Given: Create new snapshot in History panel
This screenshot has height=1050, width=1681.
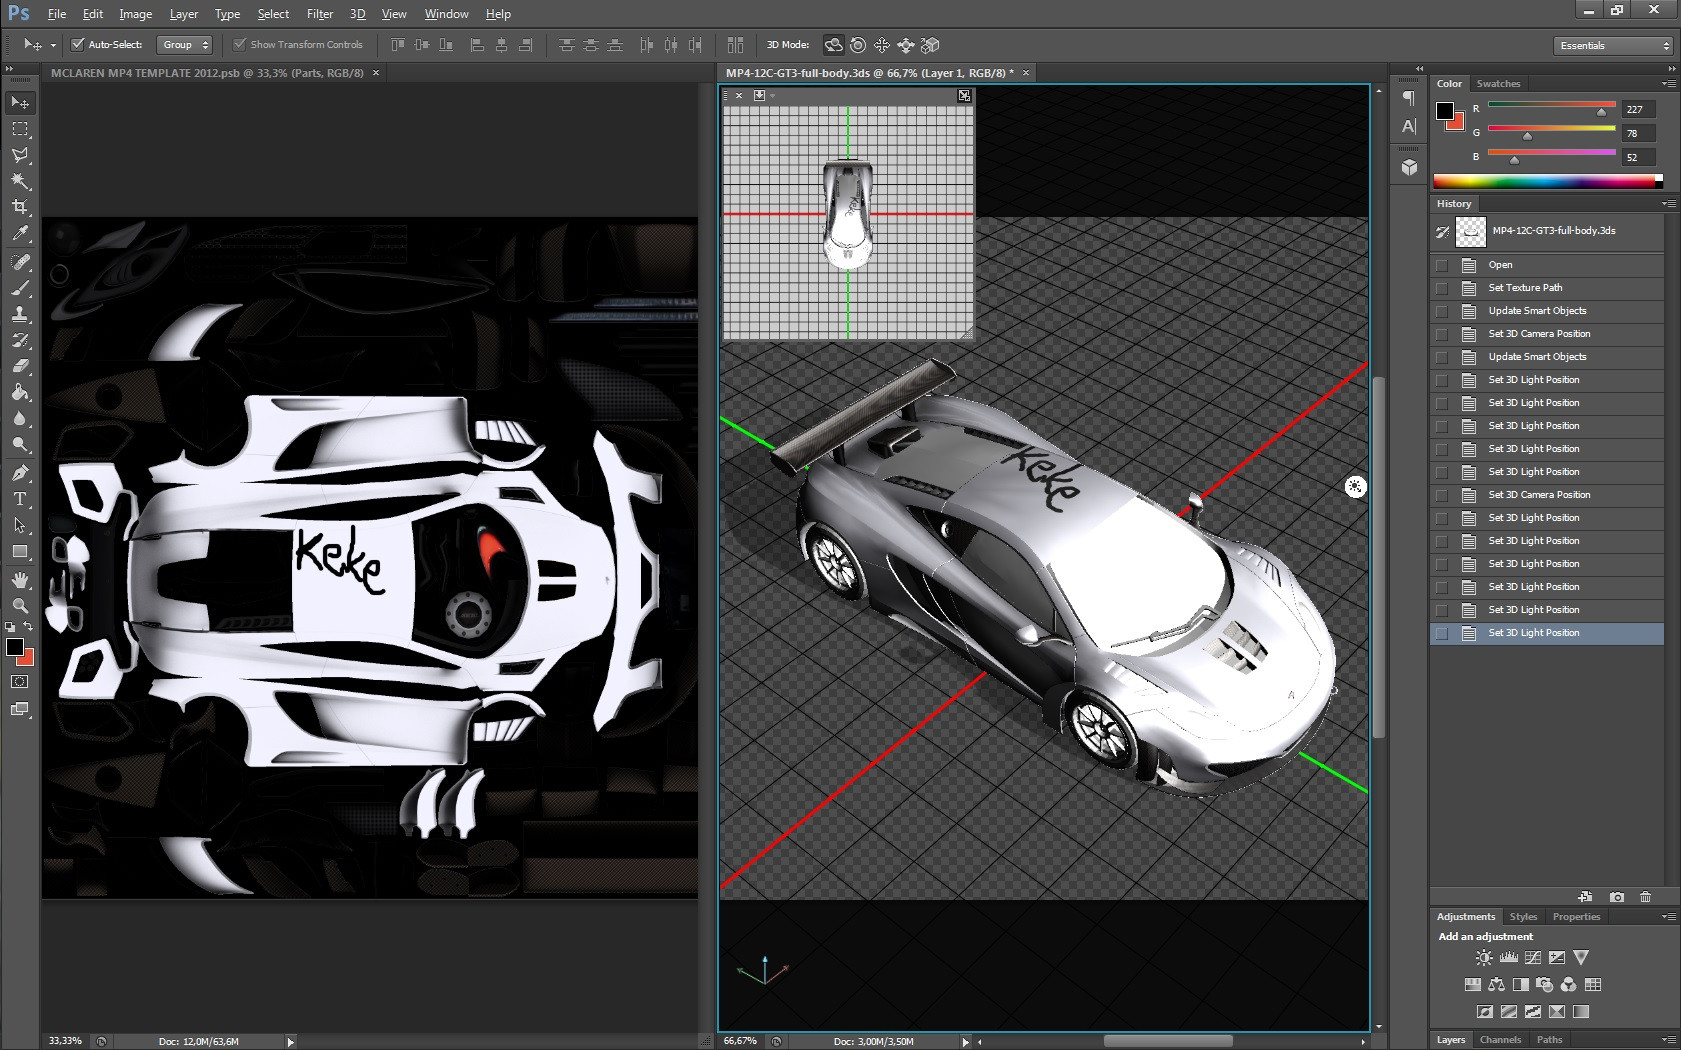Looking at the screenshot, I should click(1616, 897).
